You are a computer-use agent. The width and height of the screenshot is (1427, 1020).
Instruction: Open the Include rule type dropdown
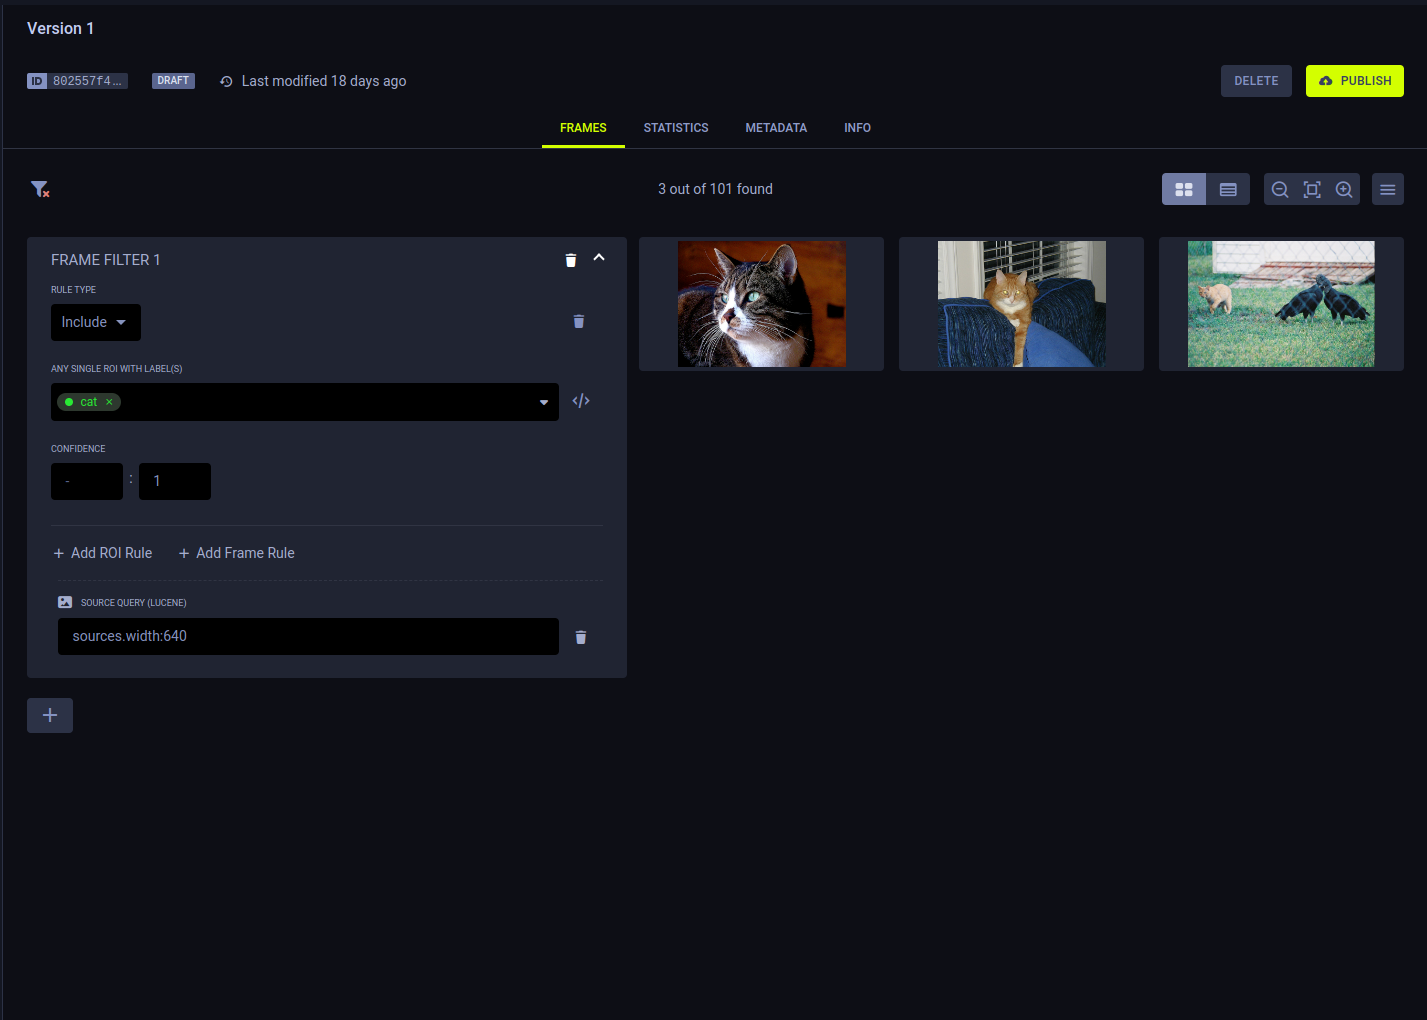(95, 322)
